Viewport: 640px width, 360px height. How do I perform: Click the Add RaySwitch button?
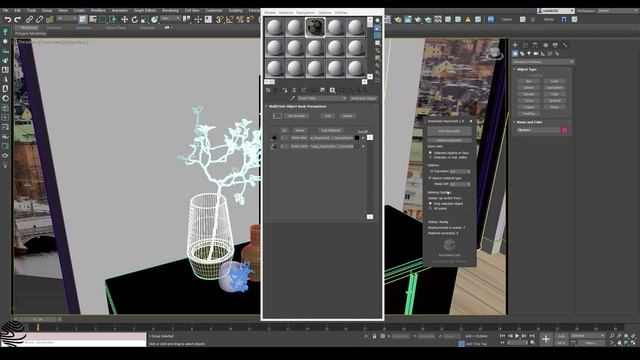tap(449, 131)
